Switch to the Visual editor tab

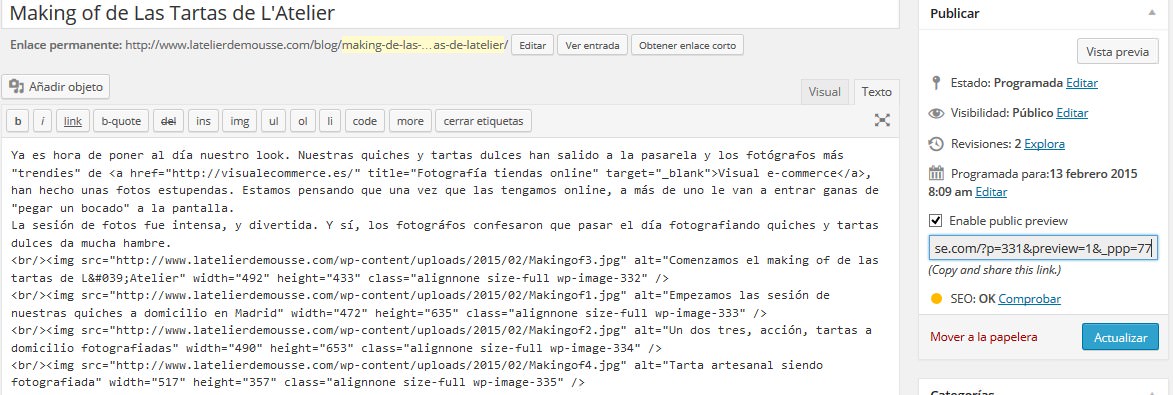click(x=824, y=92)
